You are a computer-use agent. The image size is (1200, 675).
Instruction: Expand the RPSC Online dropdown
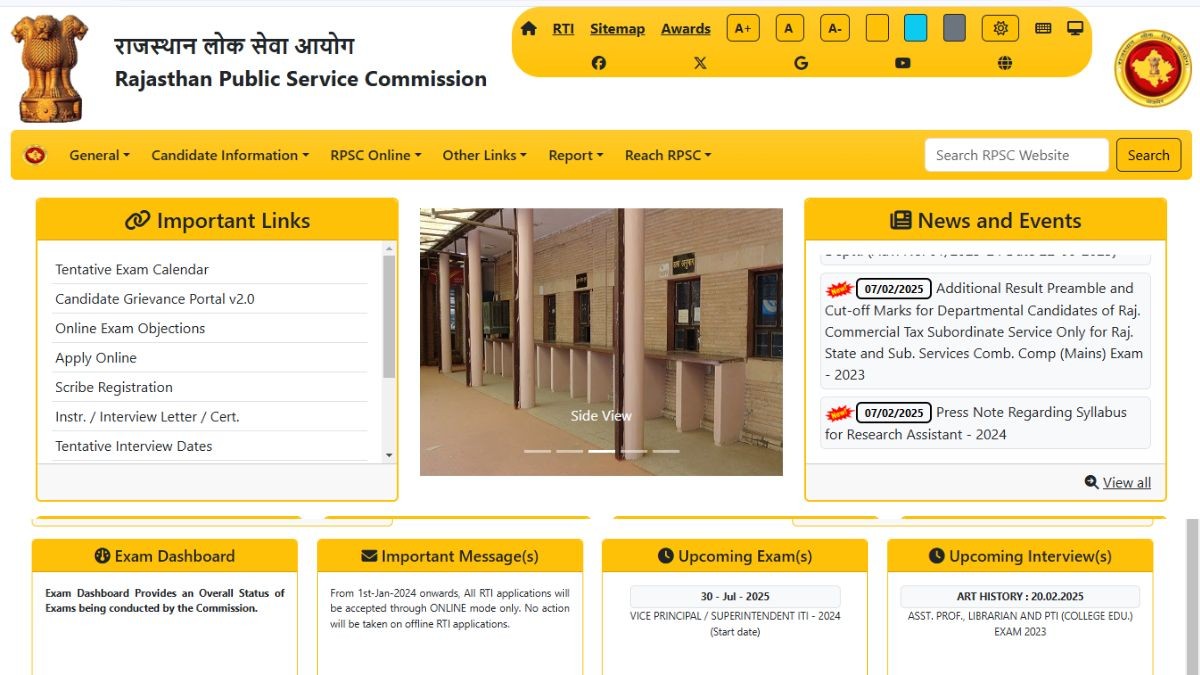pos(376,155)
